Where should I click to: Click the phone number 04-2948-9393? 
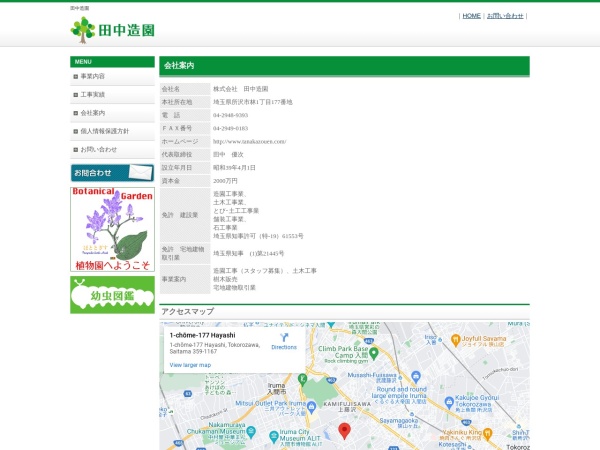click(x=230, y=115)
